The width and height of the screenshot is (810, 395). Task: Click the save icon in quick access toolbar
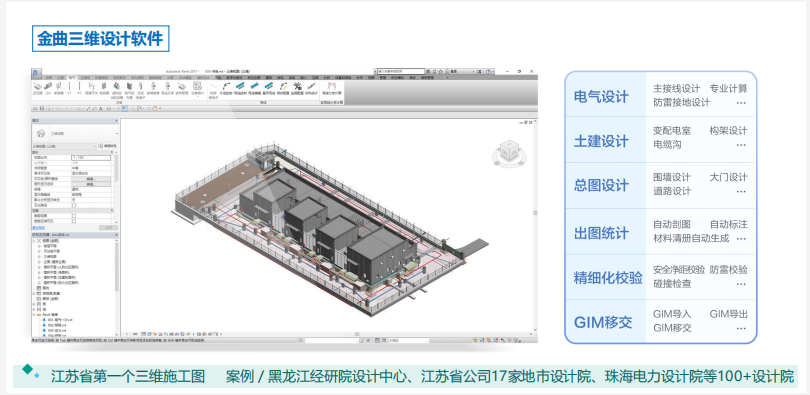click(x=42, y=108)
